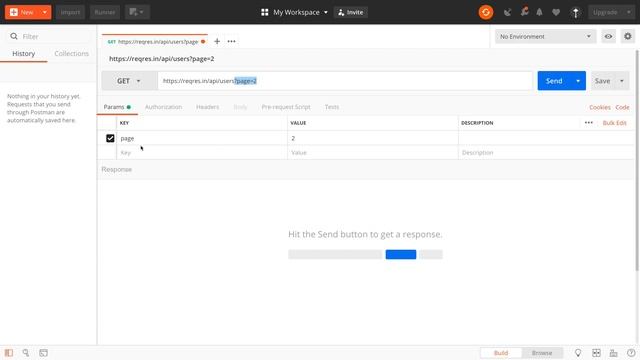This screenshot has height=360, width=640.
Task: Expand the Send button dropdown arrow
Action: [578, 81]
